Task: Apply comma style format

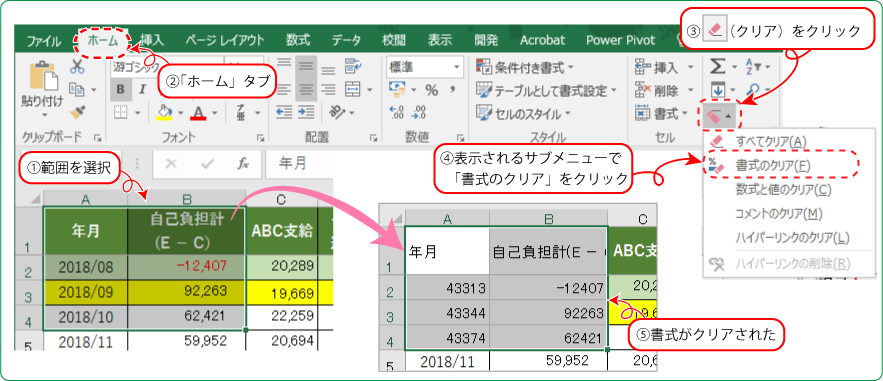Action: pyautogui.click(x=452, y=90)
